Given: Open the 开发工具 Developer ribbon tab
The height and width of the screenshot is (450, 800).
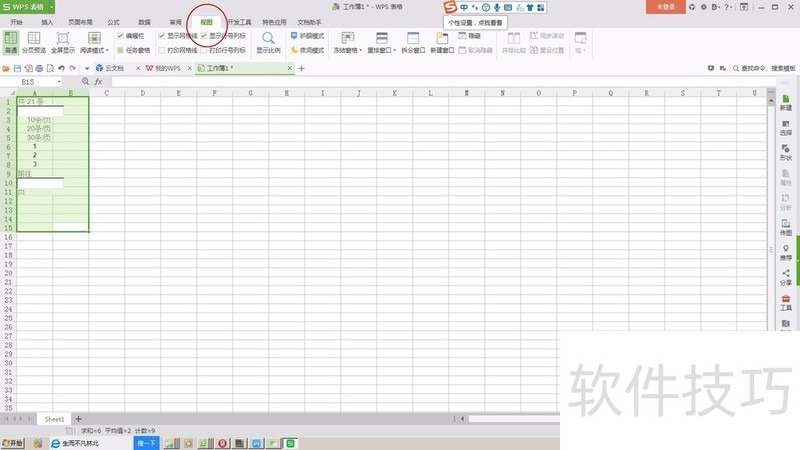Looking at the screenshot, I should 239,22.
